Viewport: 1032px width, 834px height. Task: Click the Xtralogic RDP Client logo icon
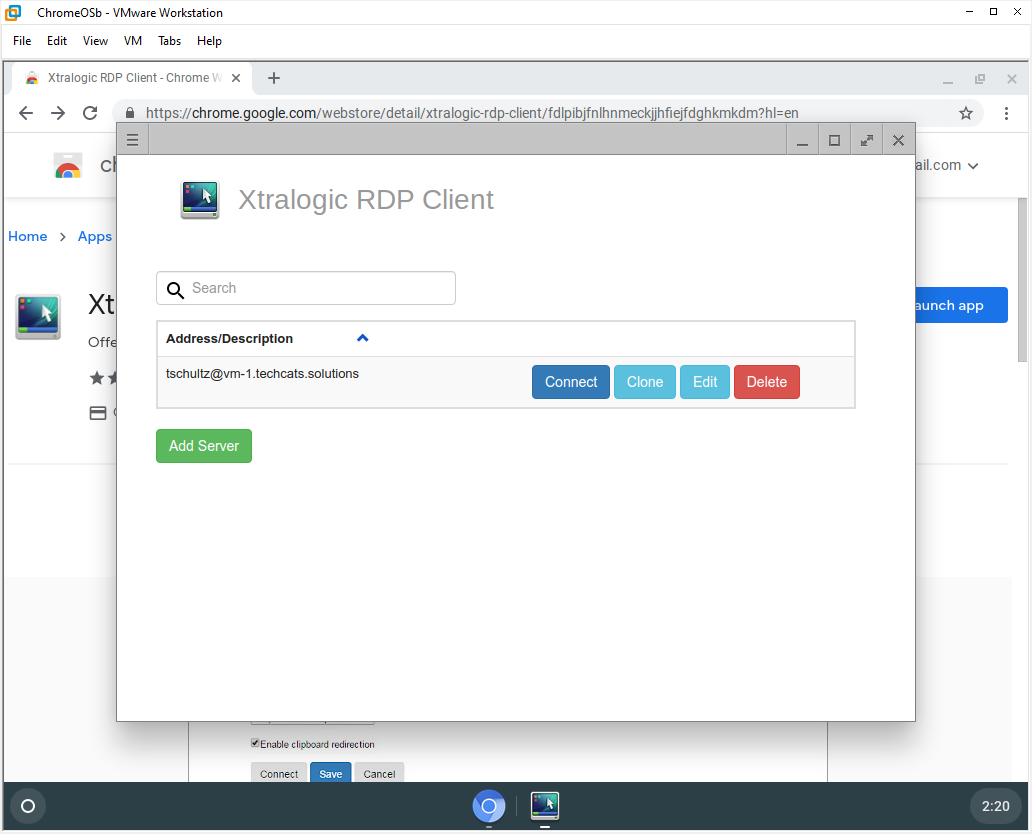click(x=200, y=200)
